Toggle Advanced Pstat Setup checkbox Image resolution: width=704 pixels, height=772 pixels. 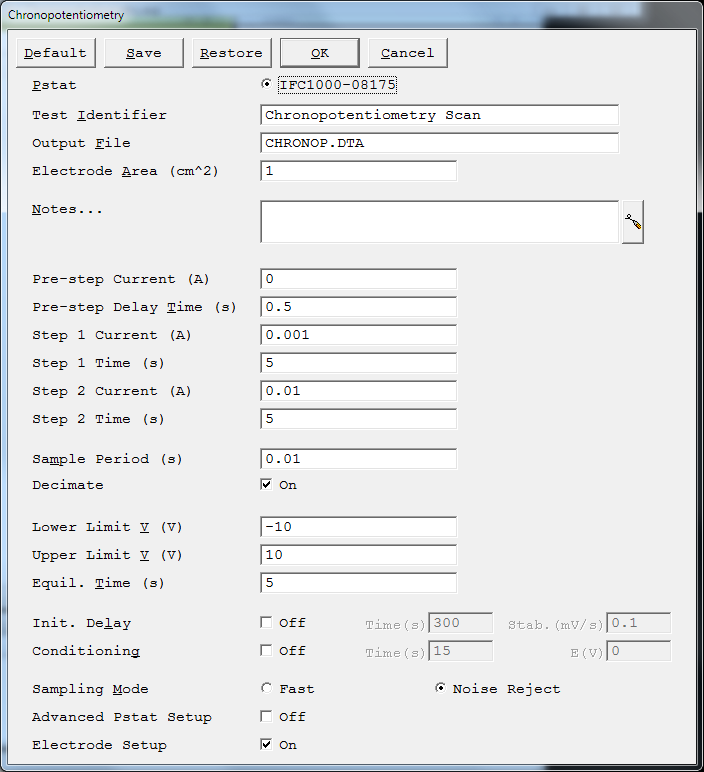click(266, 716)
